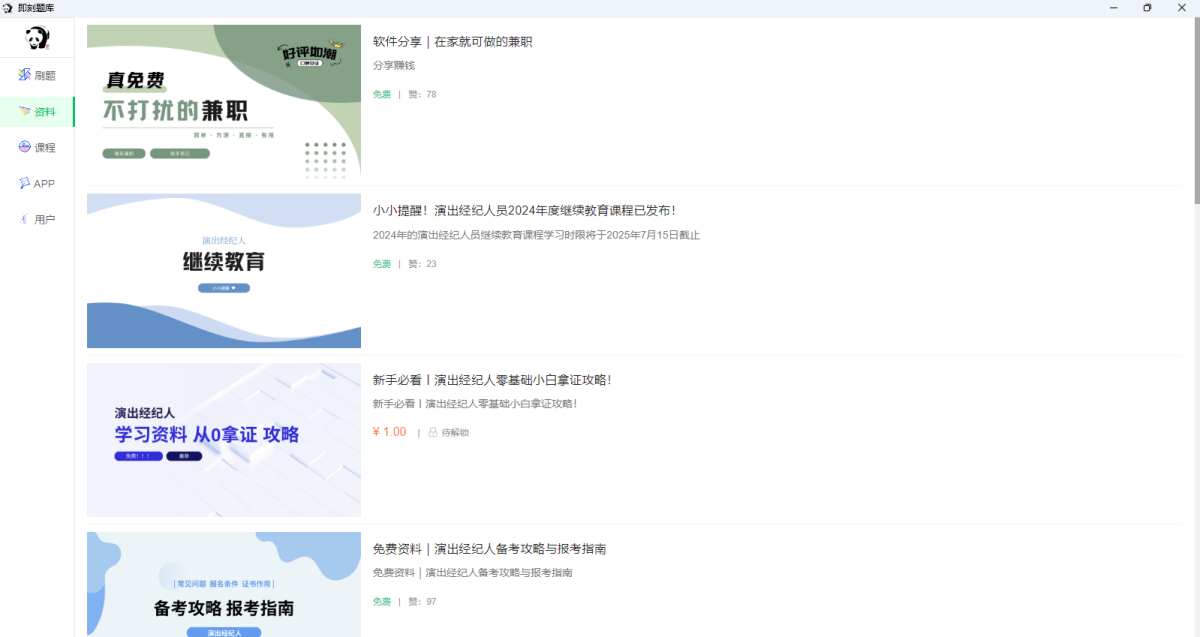Click the APP sidebar icon
Image resolution: width=1200 pixels, height=637 pixels.
(x=25, y=183)
